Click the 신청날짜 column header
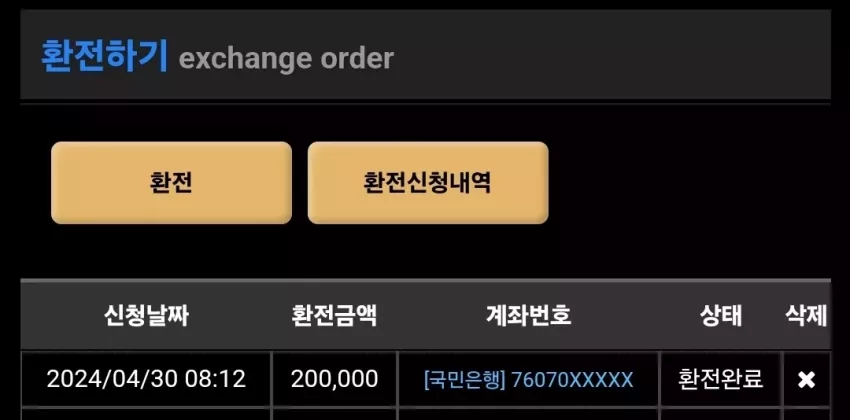Image resolution: width=850 pixels, height=420 pixels. [146, 315]
